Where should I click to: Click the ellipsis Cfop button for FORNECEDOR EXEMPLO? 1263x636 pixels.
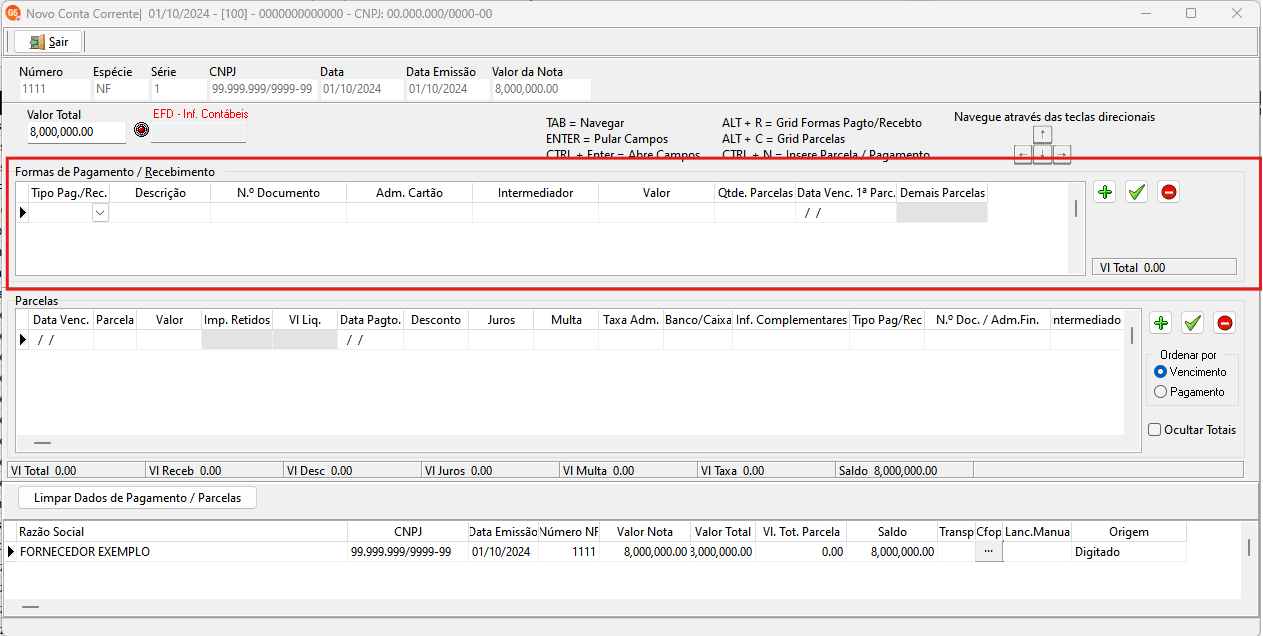click(988, 551)
